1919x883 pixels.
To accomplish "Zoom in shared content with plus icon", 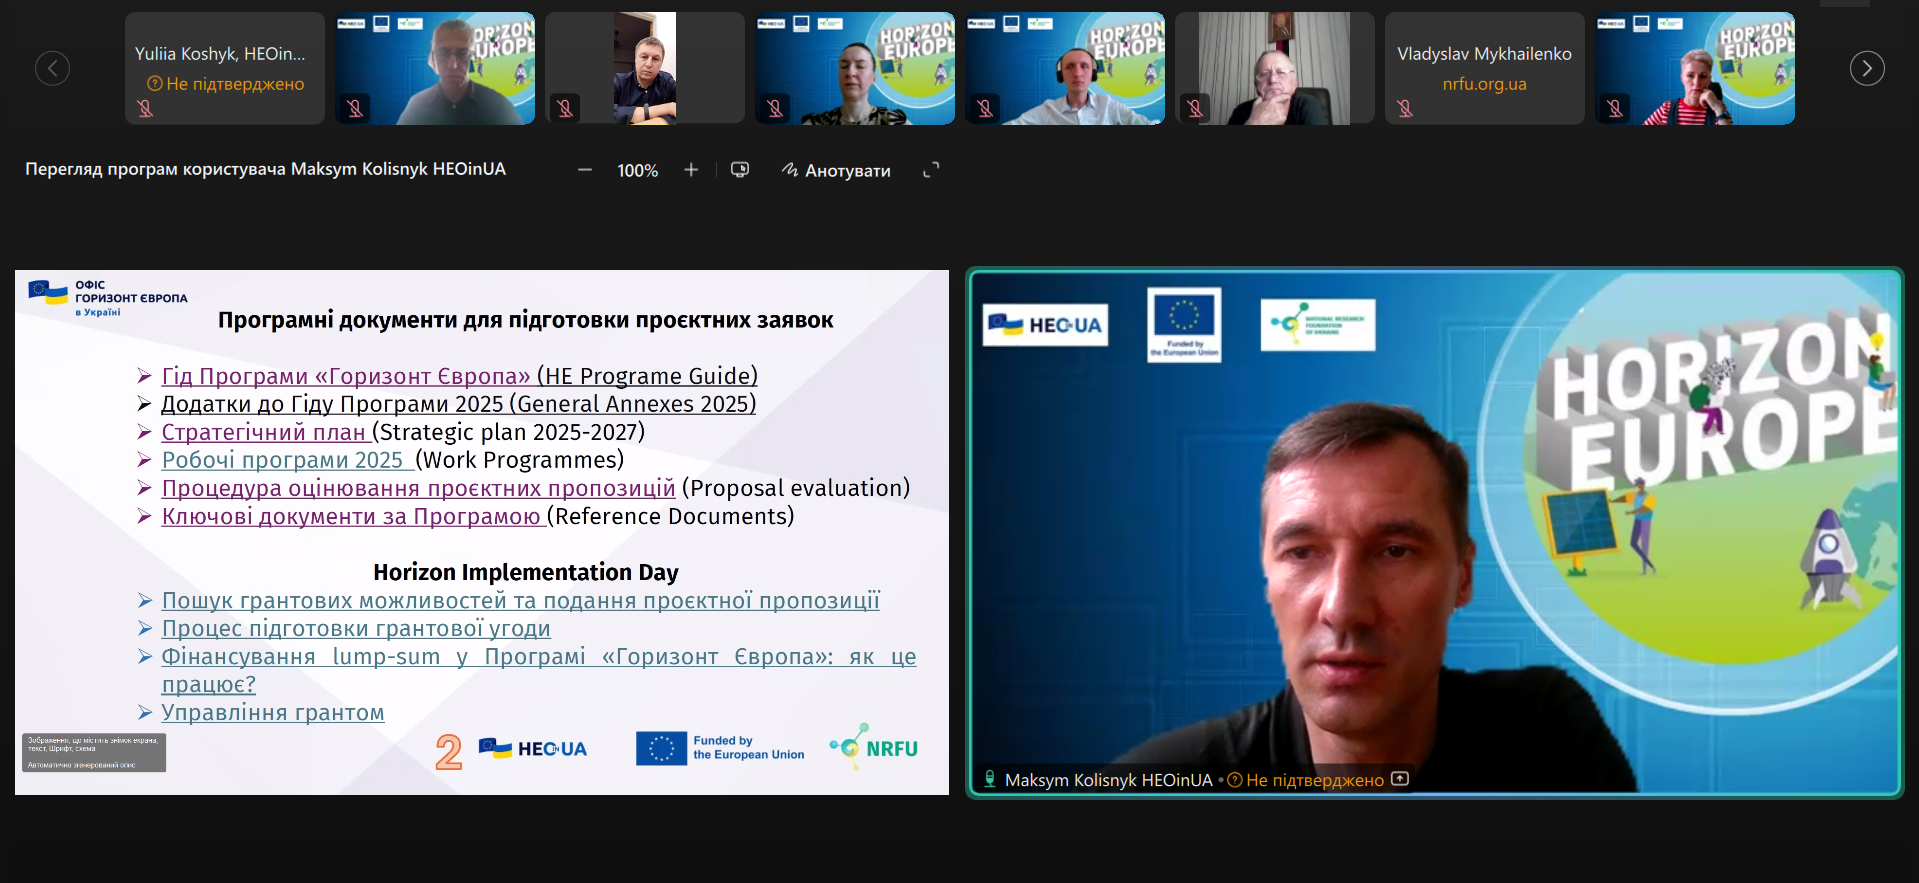I will coord(691,170).
